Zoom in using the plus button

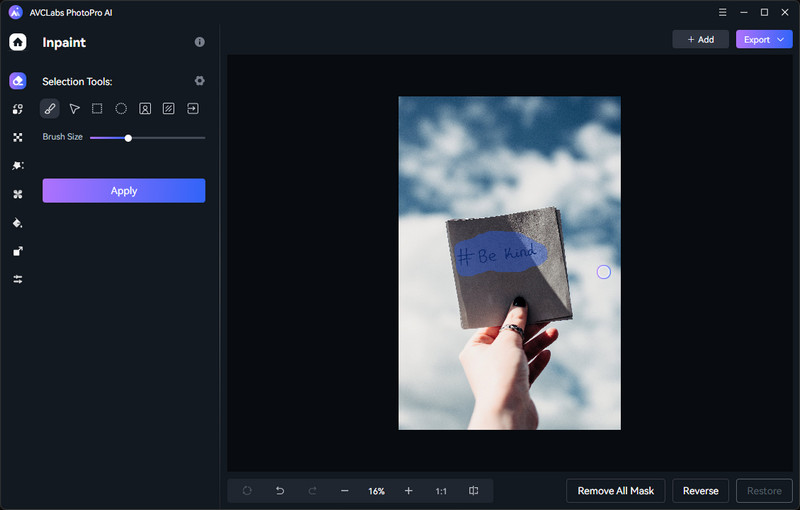[408, 491]
